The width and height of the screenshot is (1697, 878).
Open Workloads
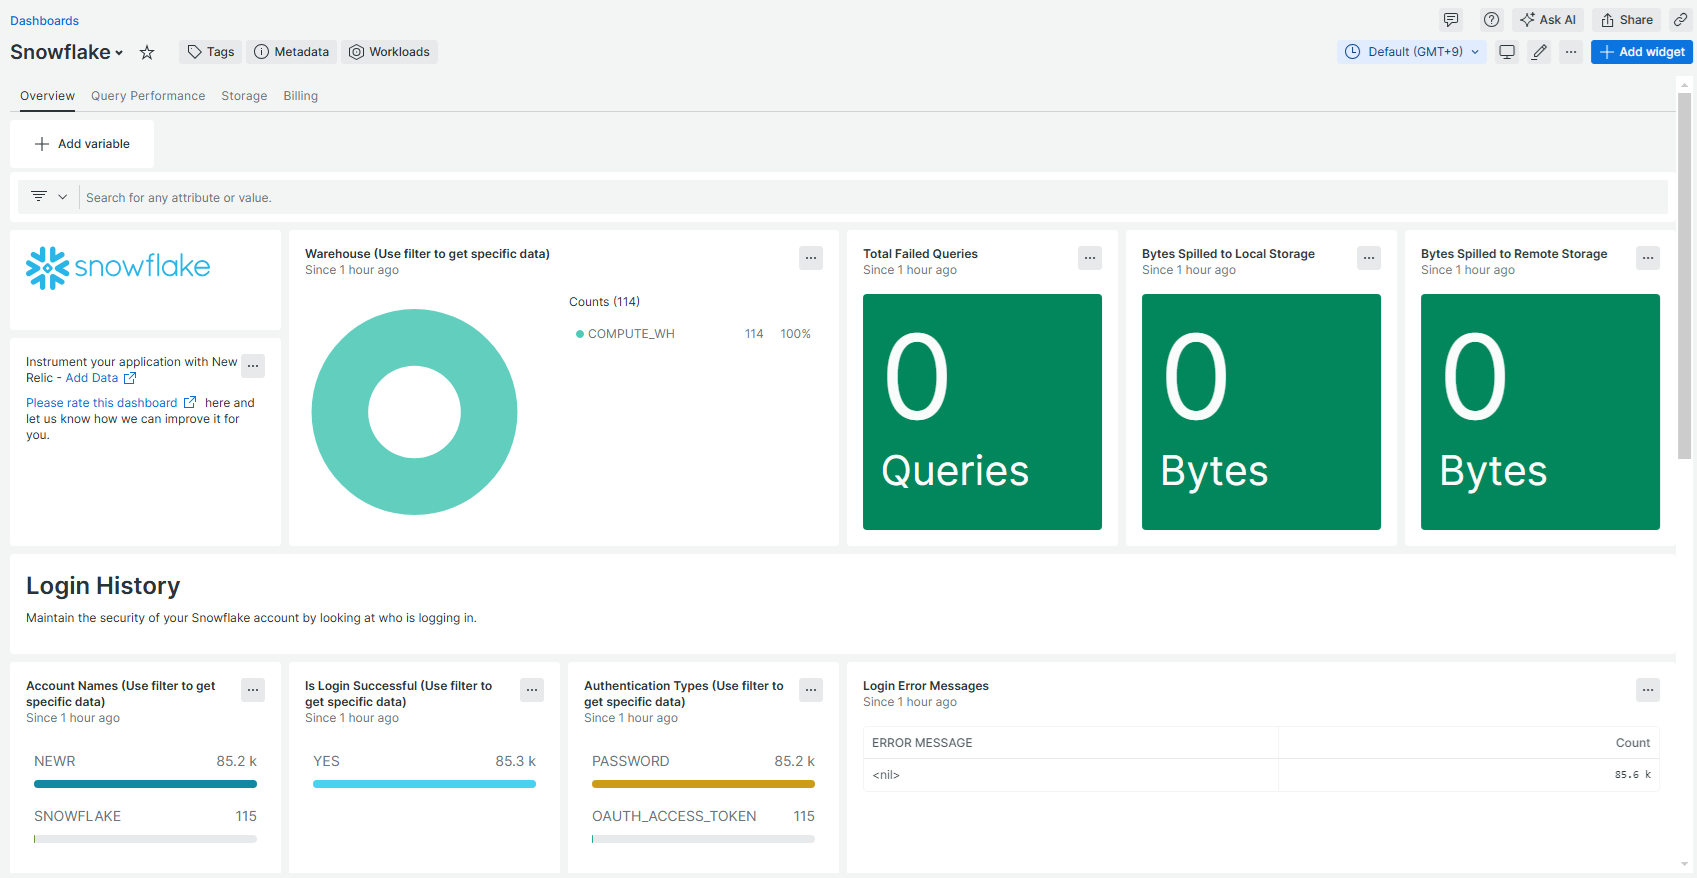click(389, 52)
